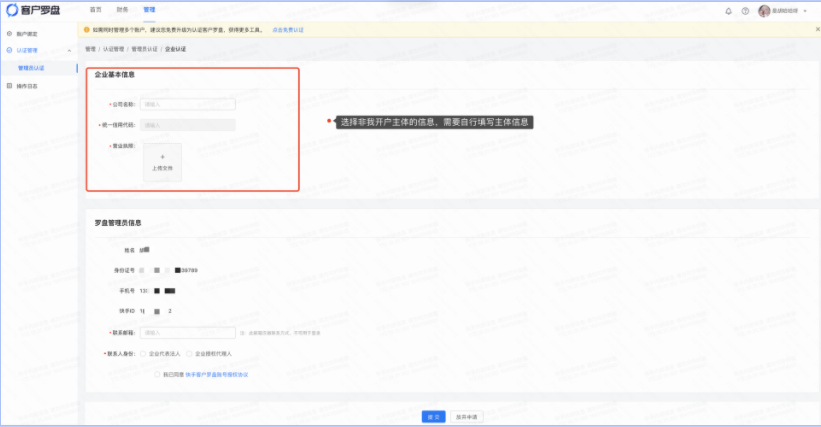Viewport: 821px width, 427px height.
Task: Switch to the 管理 top tab
Action: [149, 10]
